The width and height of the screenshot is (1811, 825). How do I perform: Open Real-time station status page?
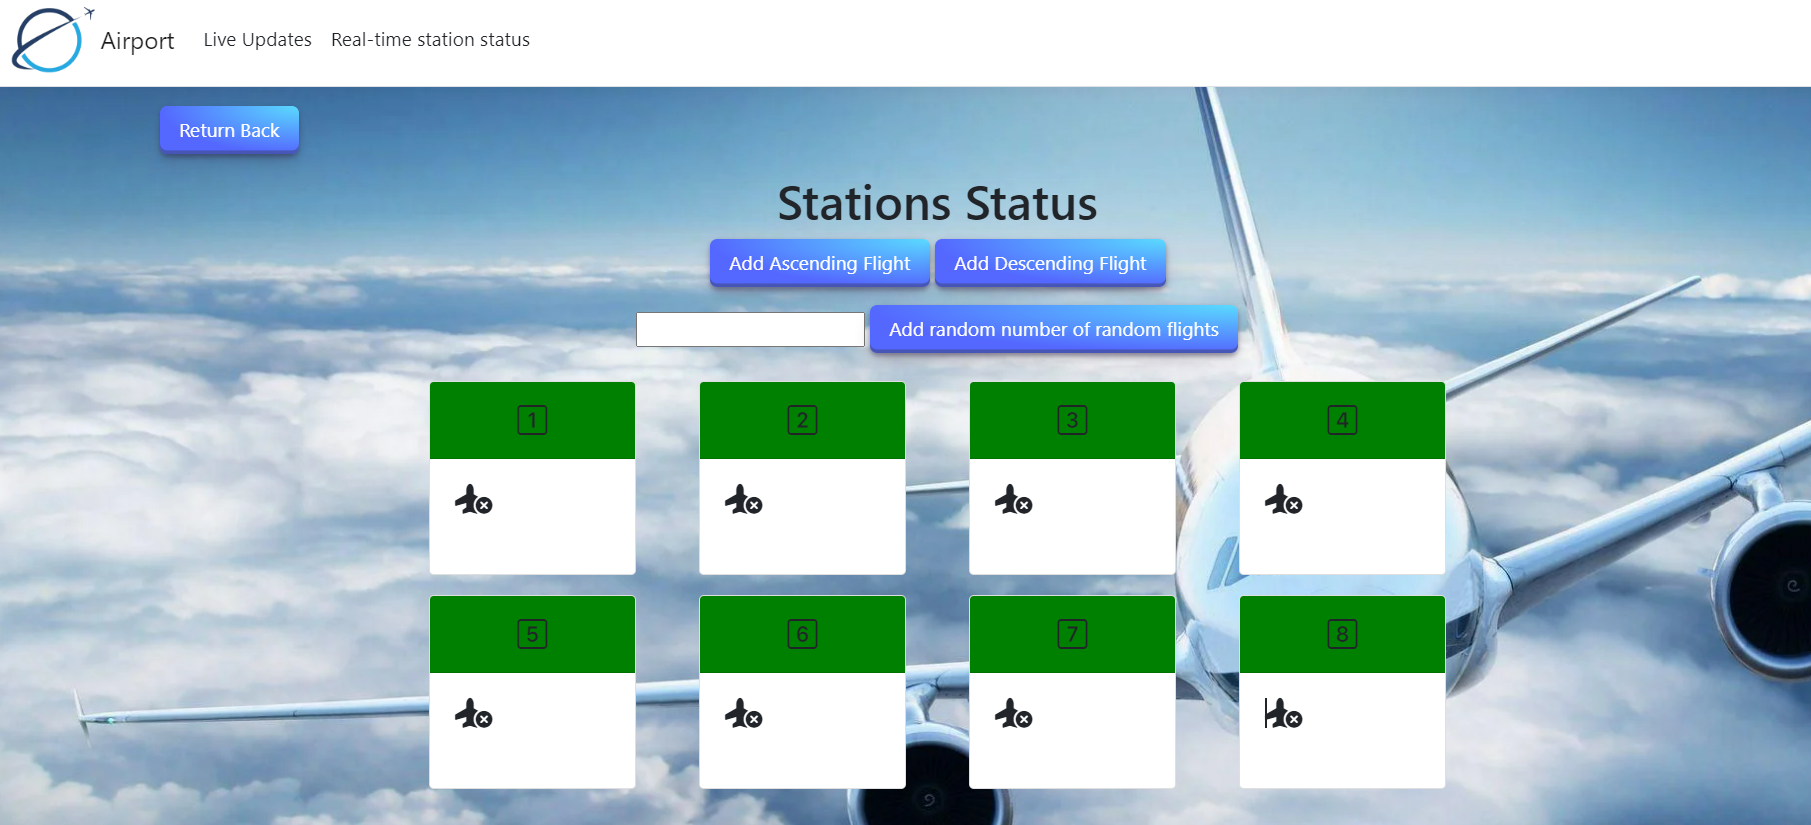pos(430,40)
